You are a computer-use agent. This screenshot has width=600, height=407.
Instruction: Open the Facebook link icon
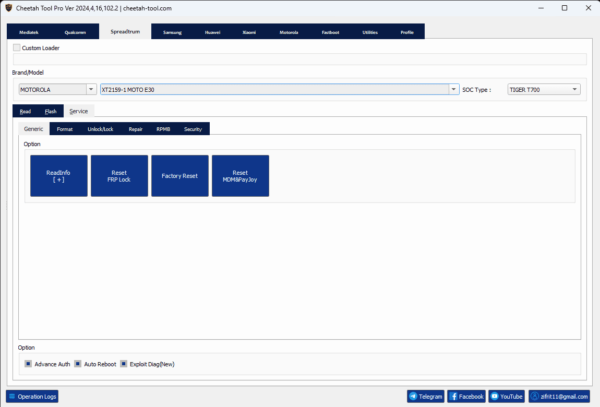point(454,396)
